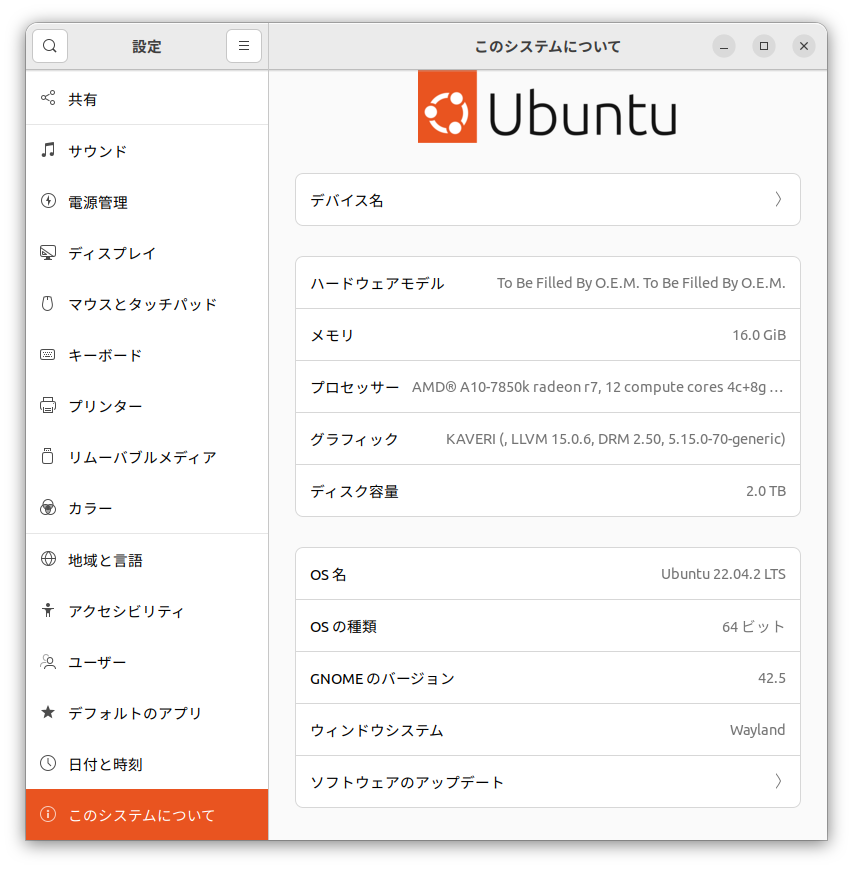Open the hamburger menu
Viewport: 853px width, 869px height.
(x=243, y=46)
